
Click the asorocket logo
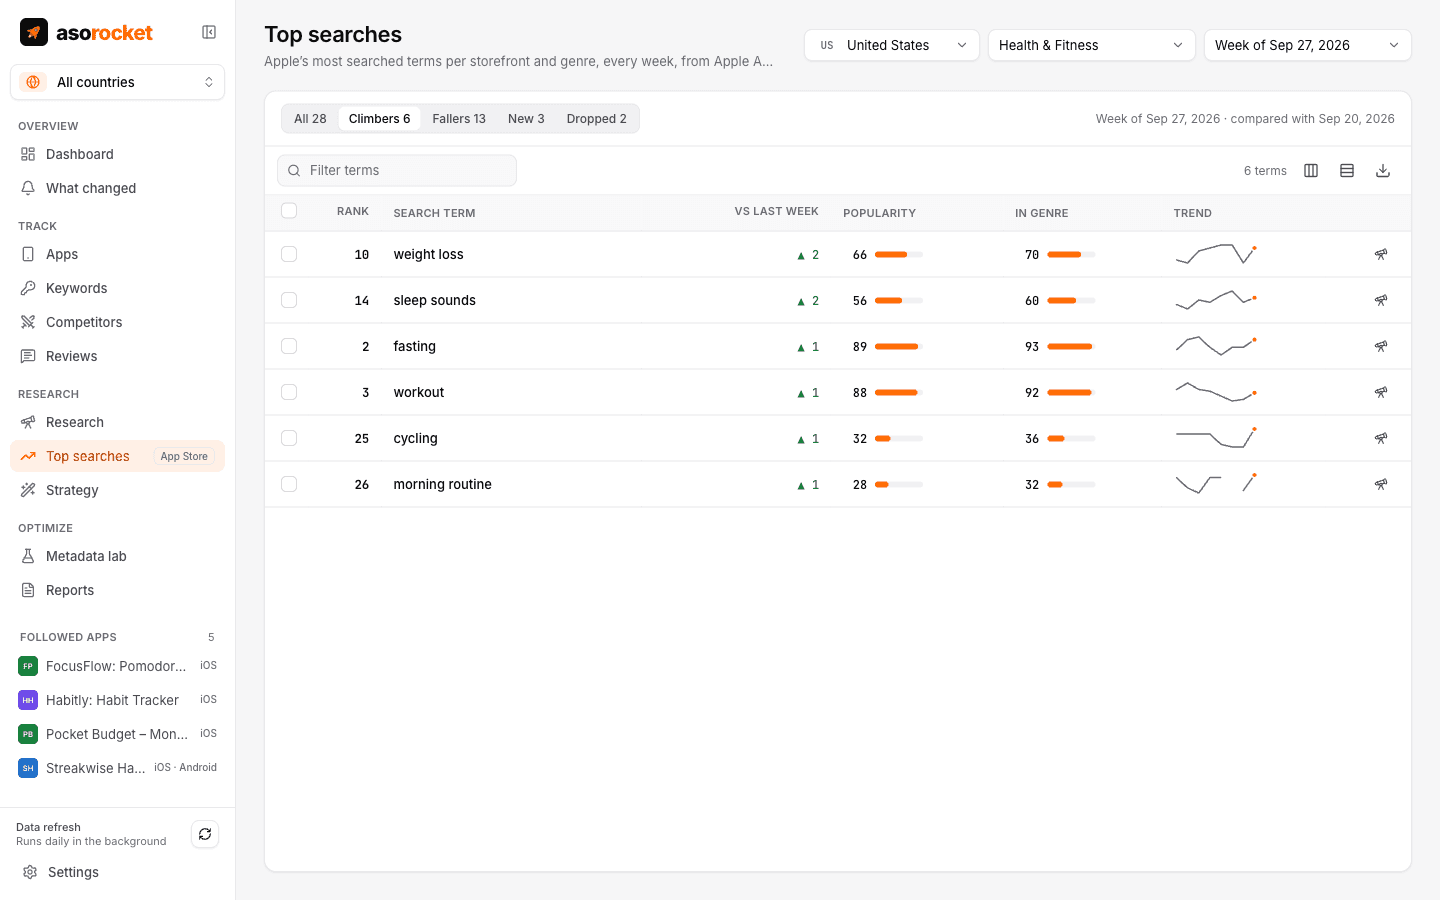[x=86, y=32]
